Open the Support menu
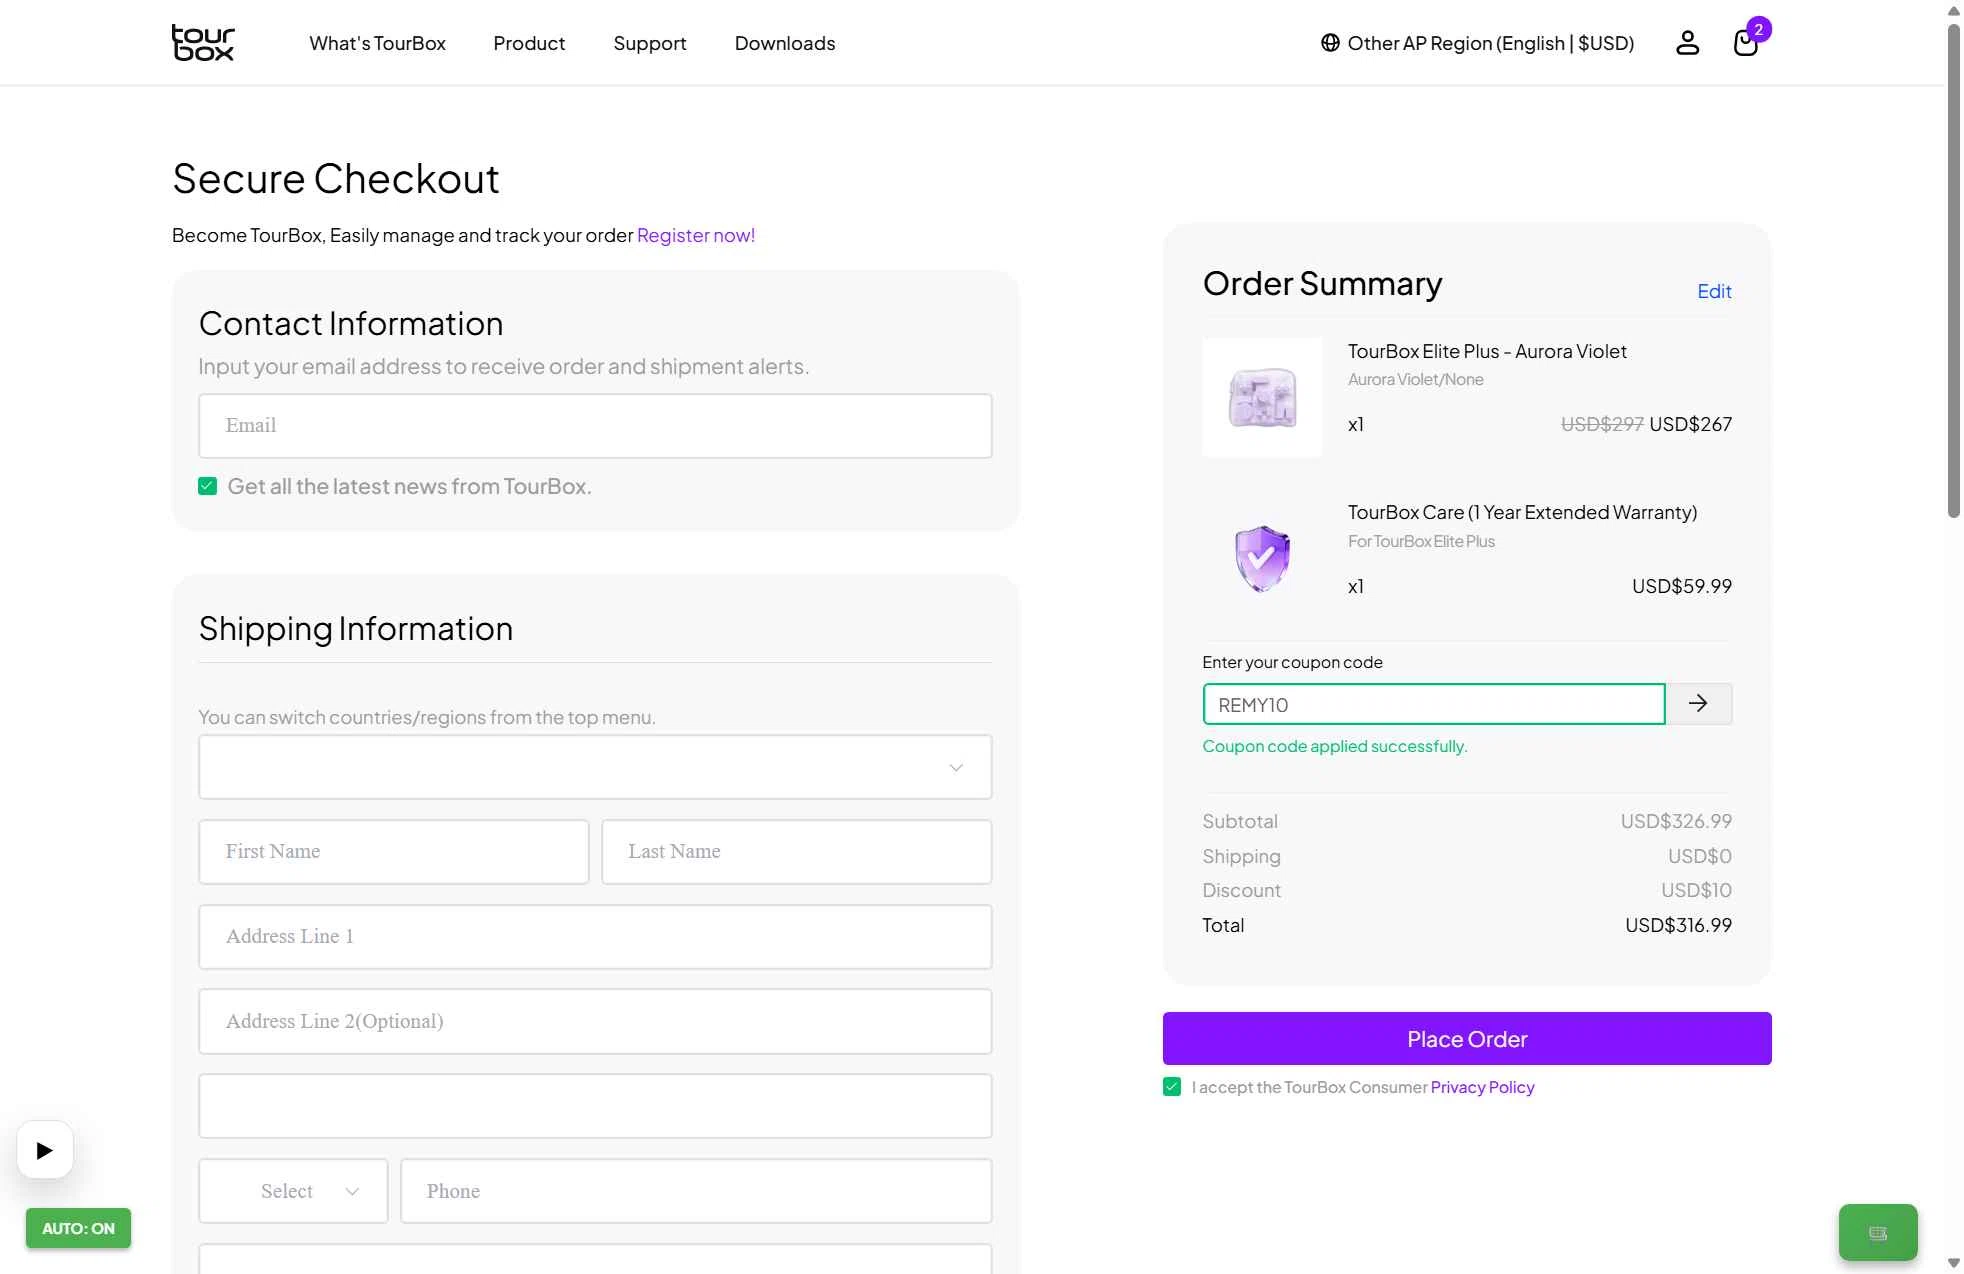 (650, 43)
